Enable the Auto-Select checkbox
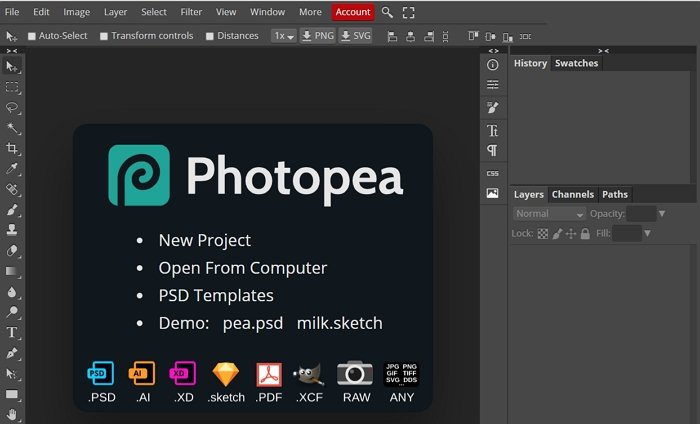The width and height of the screenshot is (700, 424). [x=31, y=36]
